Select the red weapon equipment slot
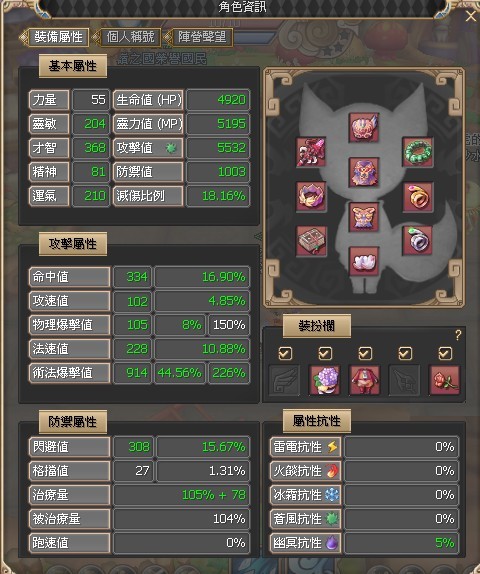 click(310, 152)
